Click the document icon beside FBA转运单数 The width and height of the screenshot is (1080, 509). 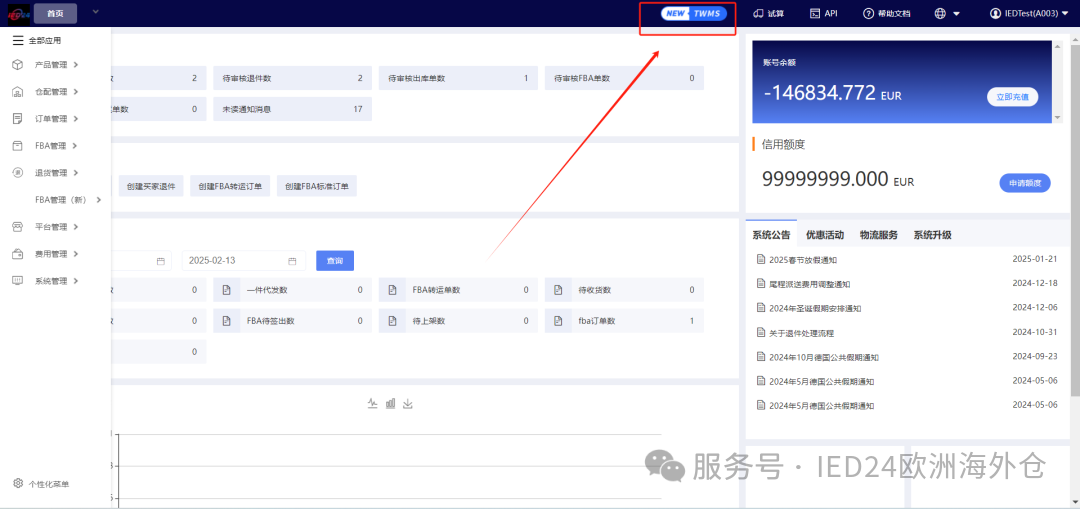(392, 290)
